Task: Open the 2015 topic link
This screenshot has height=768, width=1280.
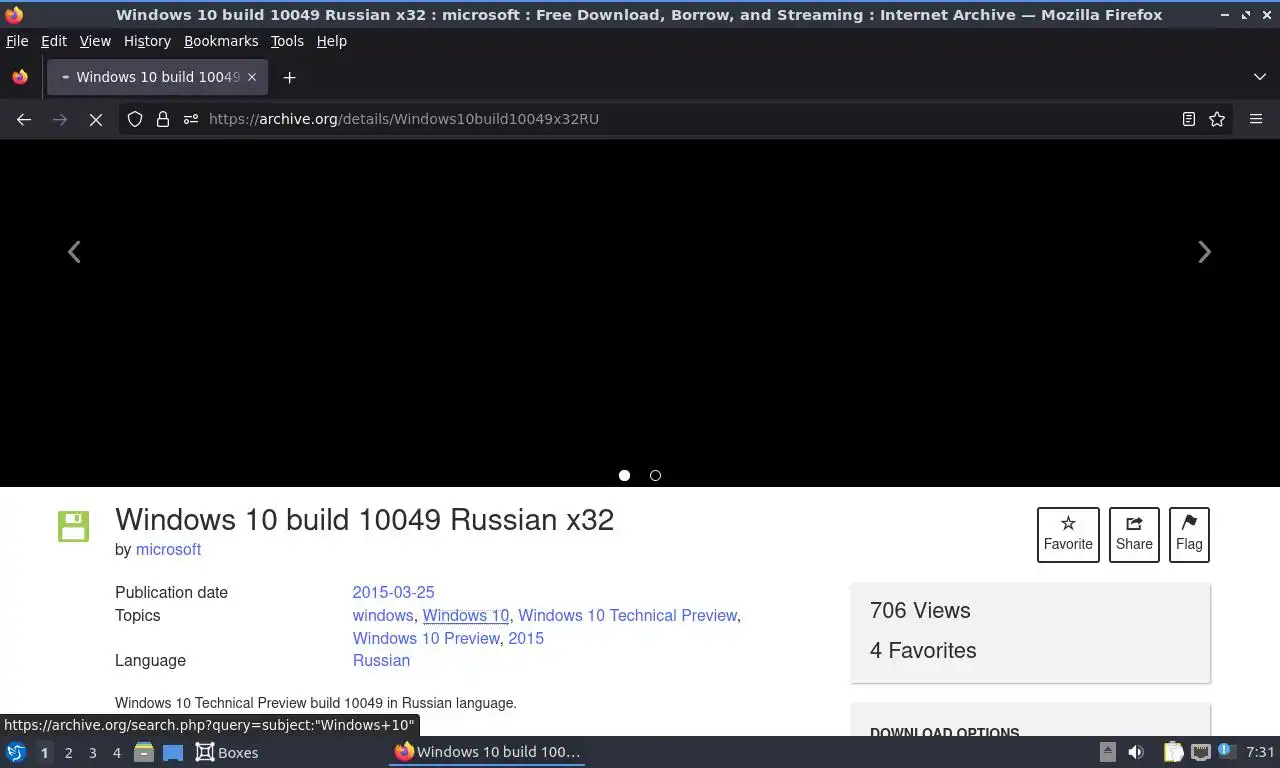Action: pyautogui.click(x=526, y=638)
